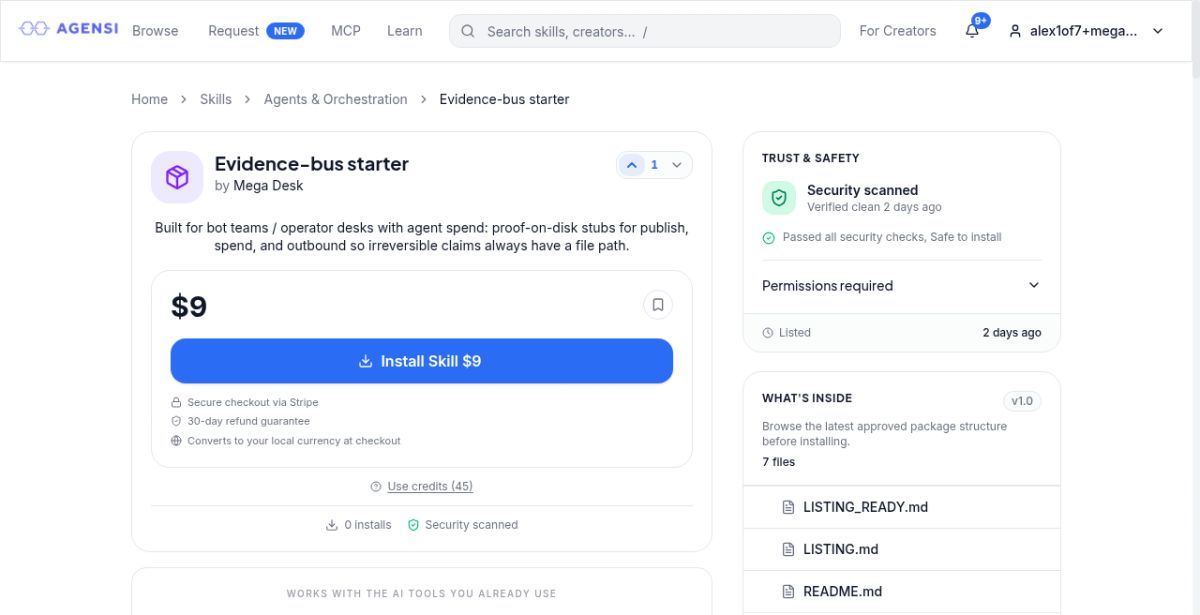The image size is (1200, 615).
Task: Open the Agensi logo home link
Action: [x=69, y=30]
